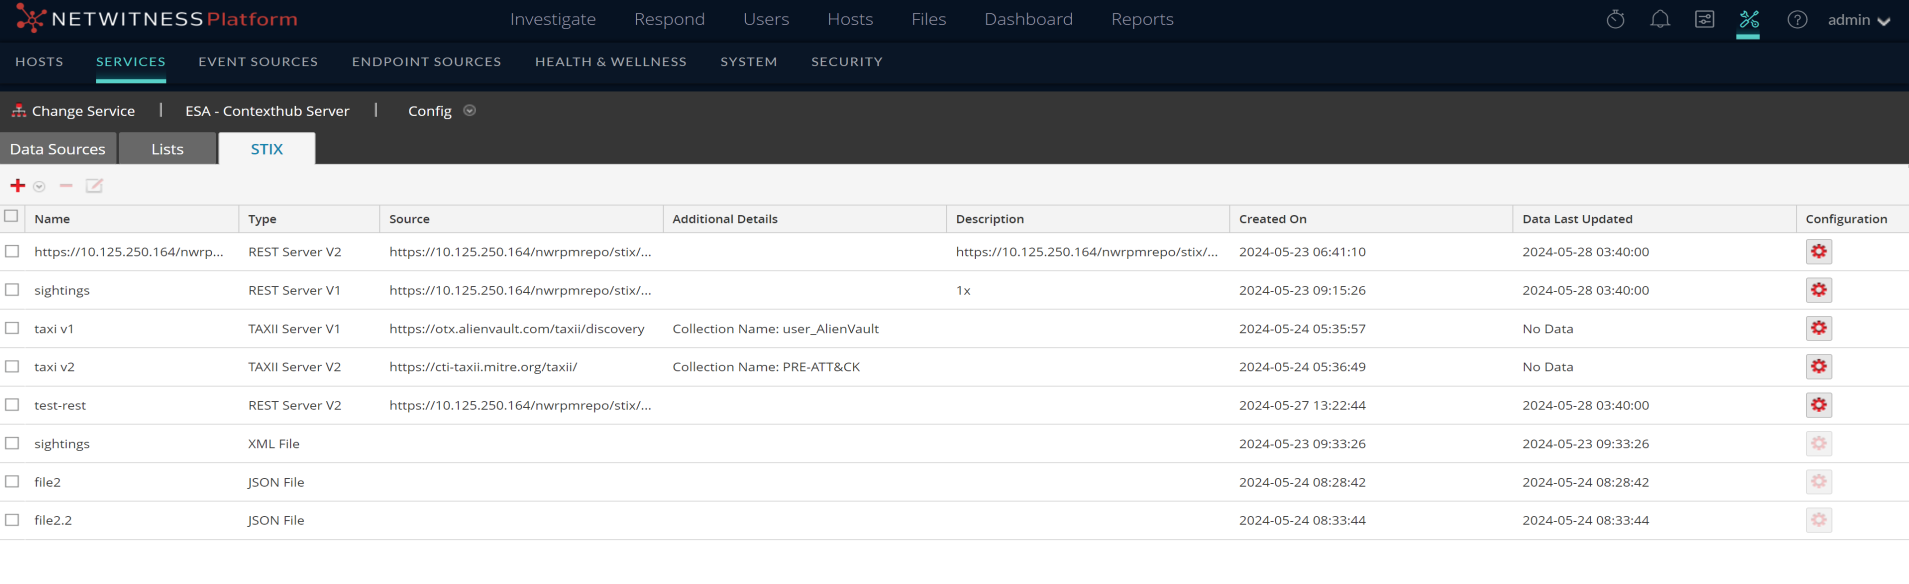Image resolution: width=1909 pixels, height=584 pixels.
Task: Toggle the select-all header checkbox
Action: (11, 216)
